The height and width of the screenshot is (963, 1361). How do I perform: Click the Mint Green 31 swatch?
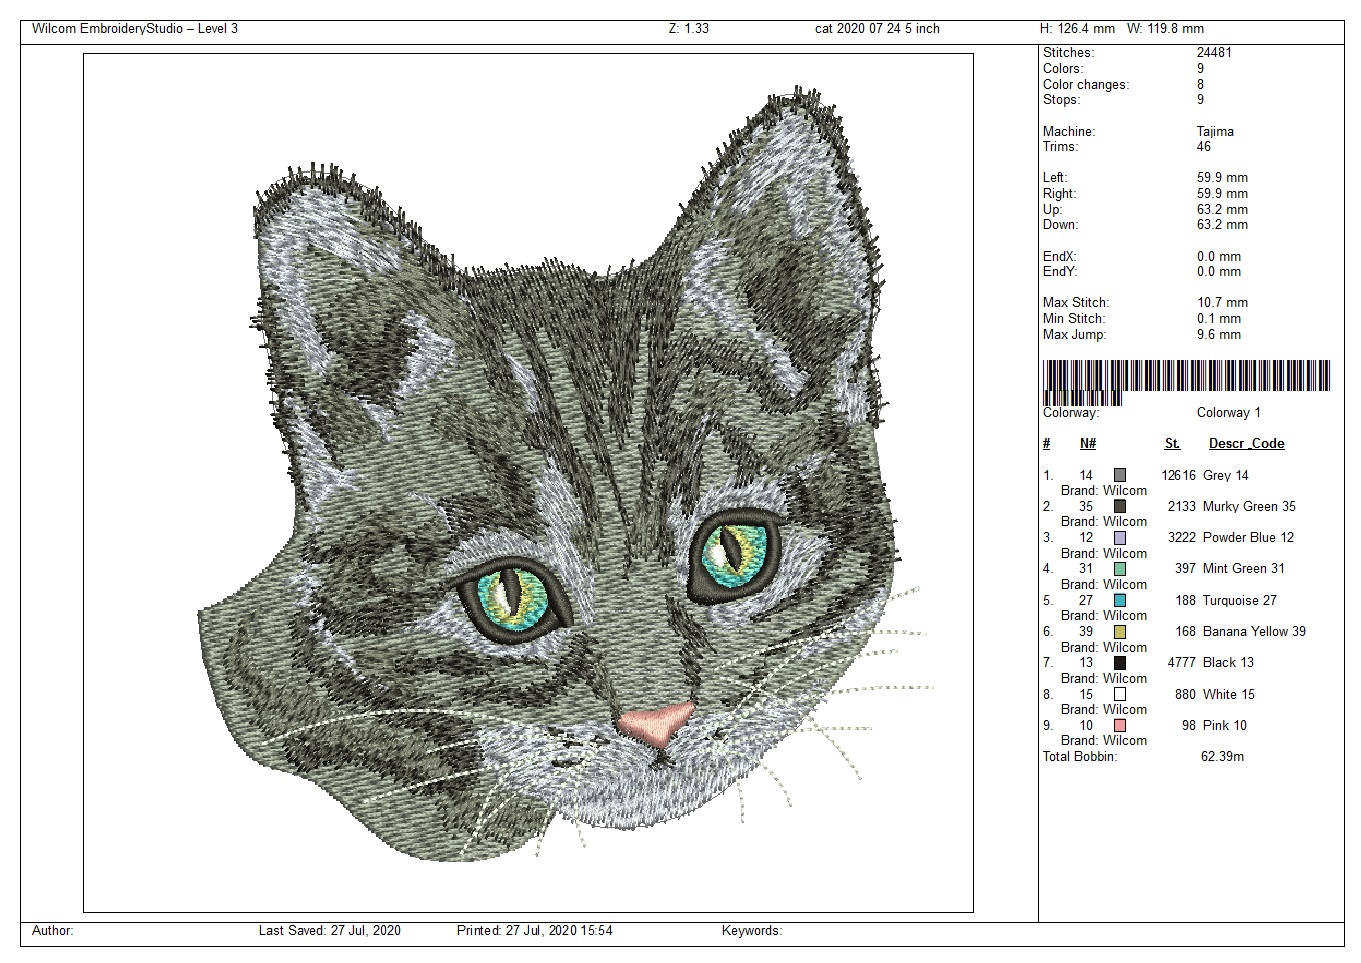click(1120, 569)
